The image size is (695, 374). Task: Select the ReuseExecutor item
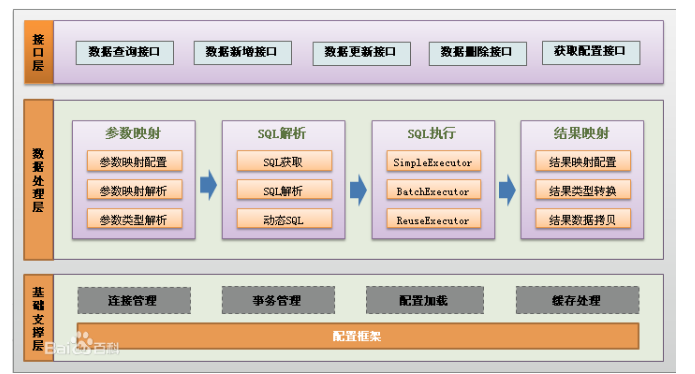pos(433,219)
